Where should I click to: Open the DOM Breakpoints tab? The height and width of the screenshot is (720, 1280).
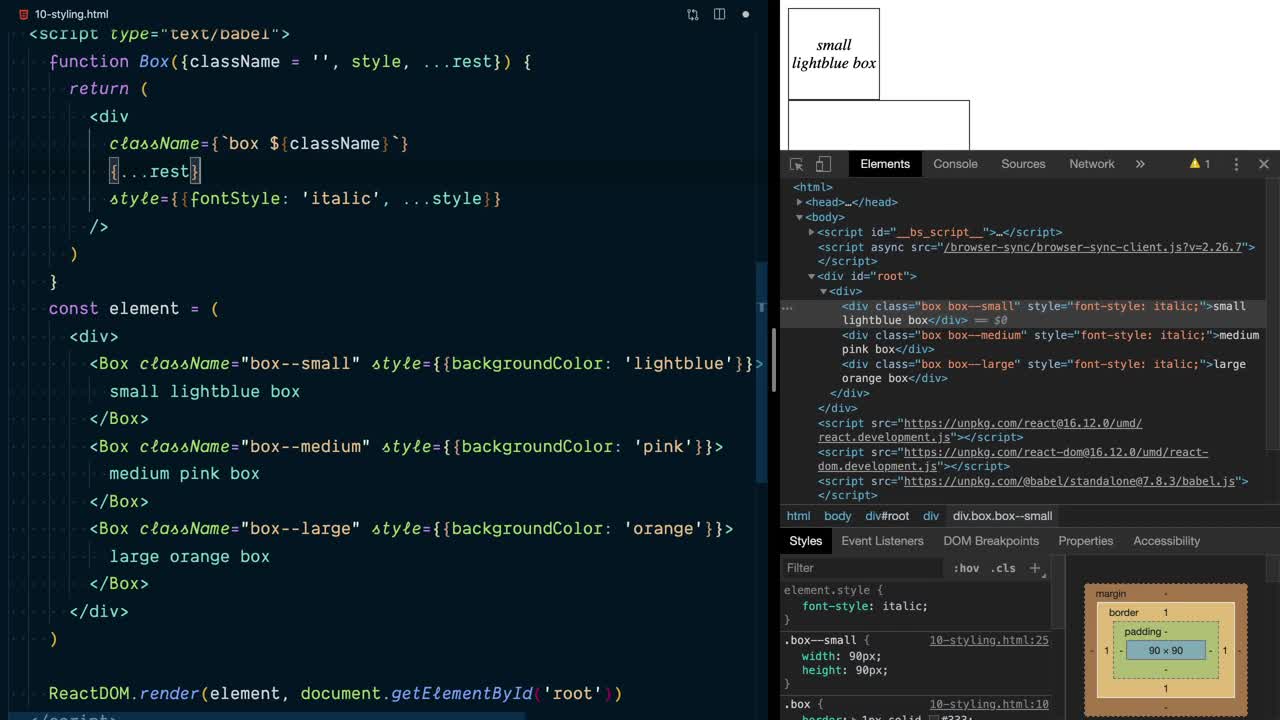click(x=991, y=541)
